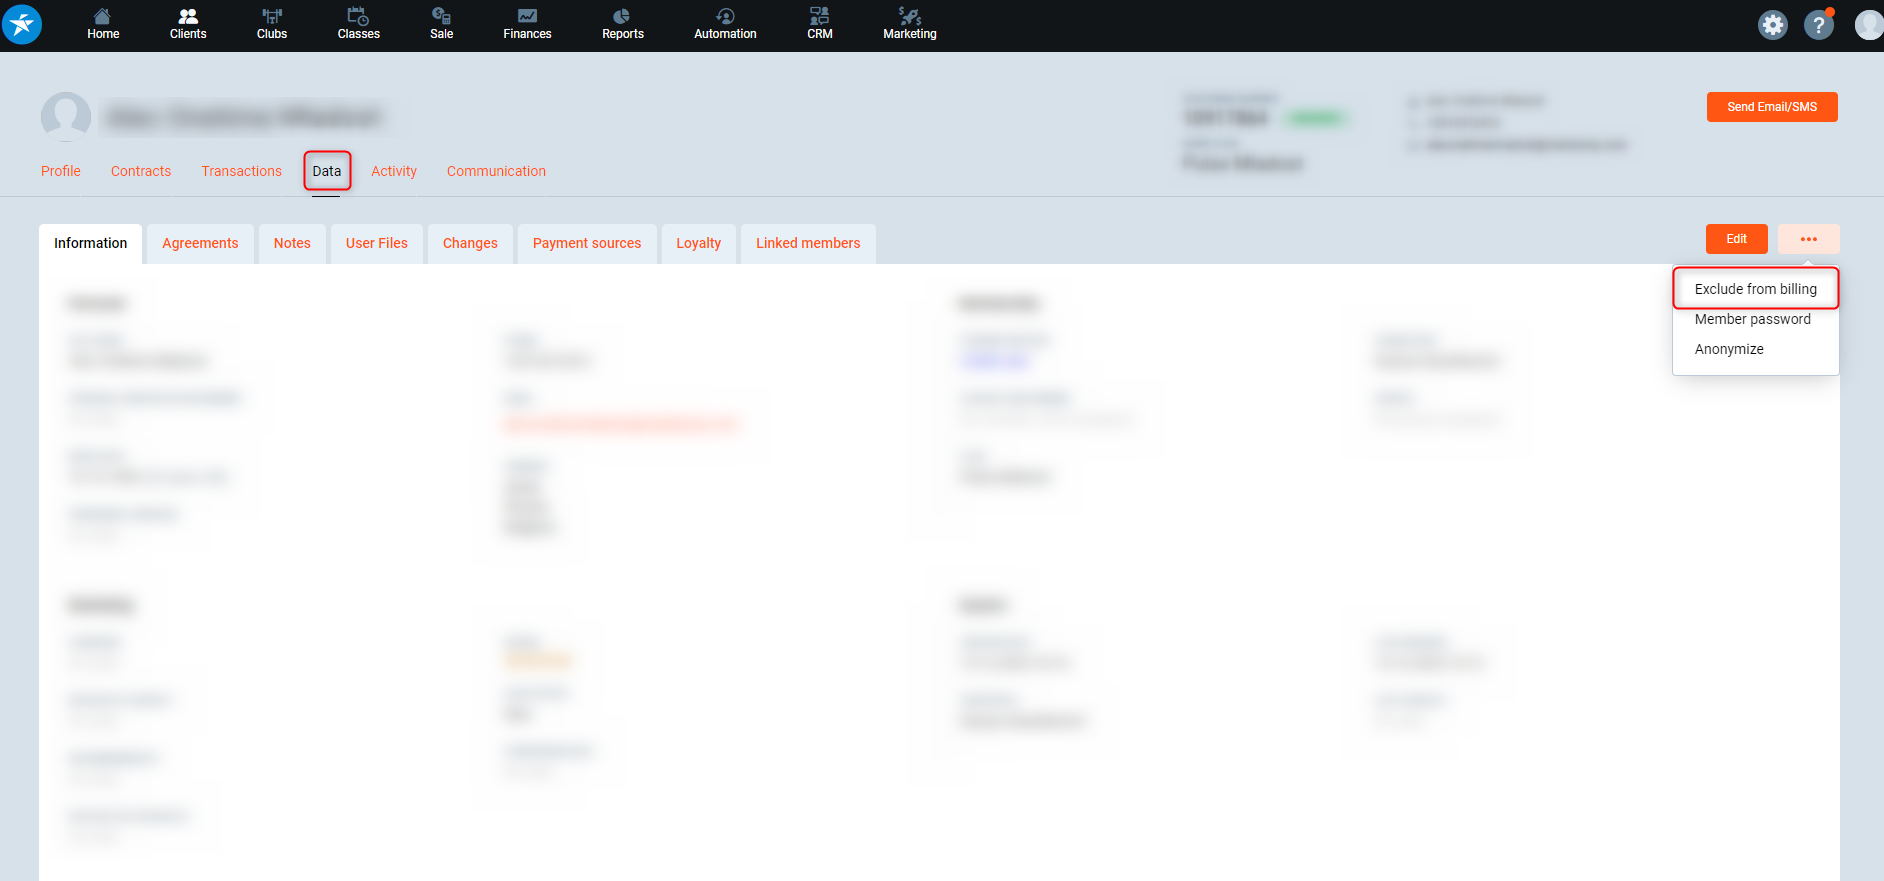Open Automation icon in navbar
Viewport: 1884px width, 881px height.
(725, 17)
